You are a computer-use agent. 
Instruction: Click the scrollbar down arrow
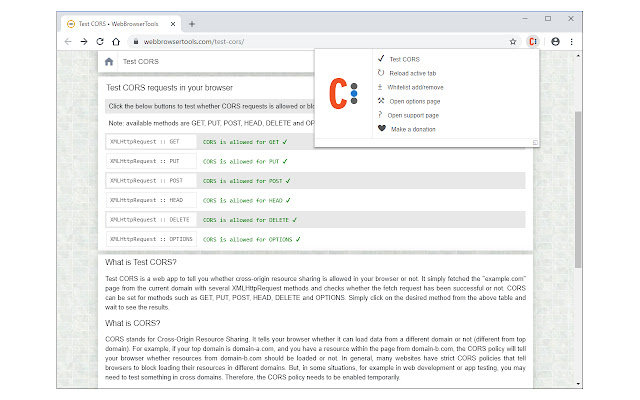(578, 384)
